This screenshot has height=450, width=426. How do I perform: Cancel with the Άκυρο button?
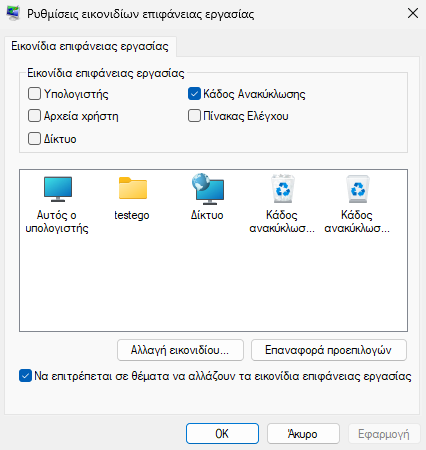[x=303, y=434]
